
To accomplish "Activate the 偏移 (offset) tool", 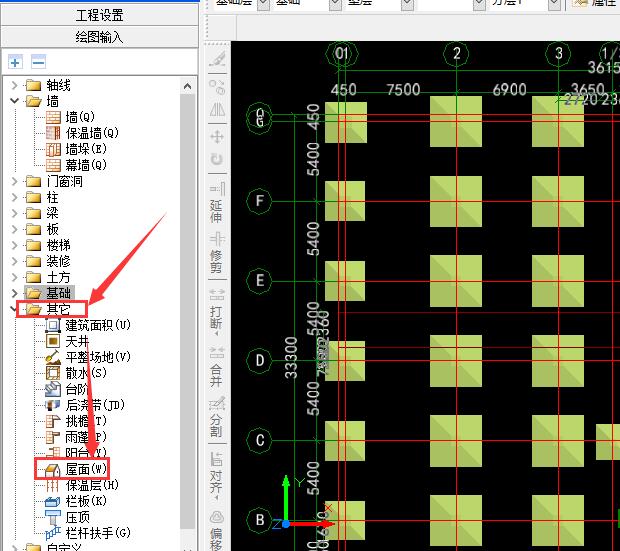I will 217,530.
